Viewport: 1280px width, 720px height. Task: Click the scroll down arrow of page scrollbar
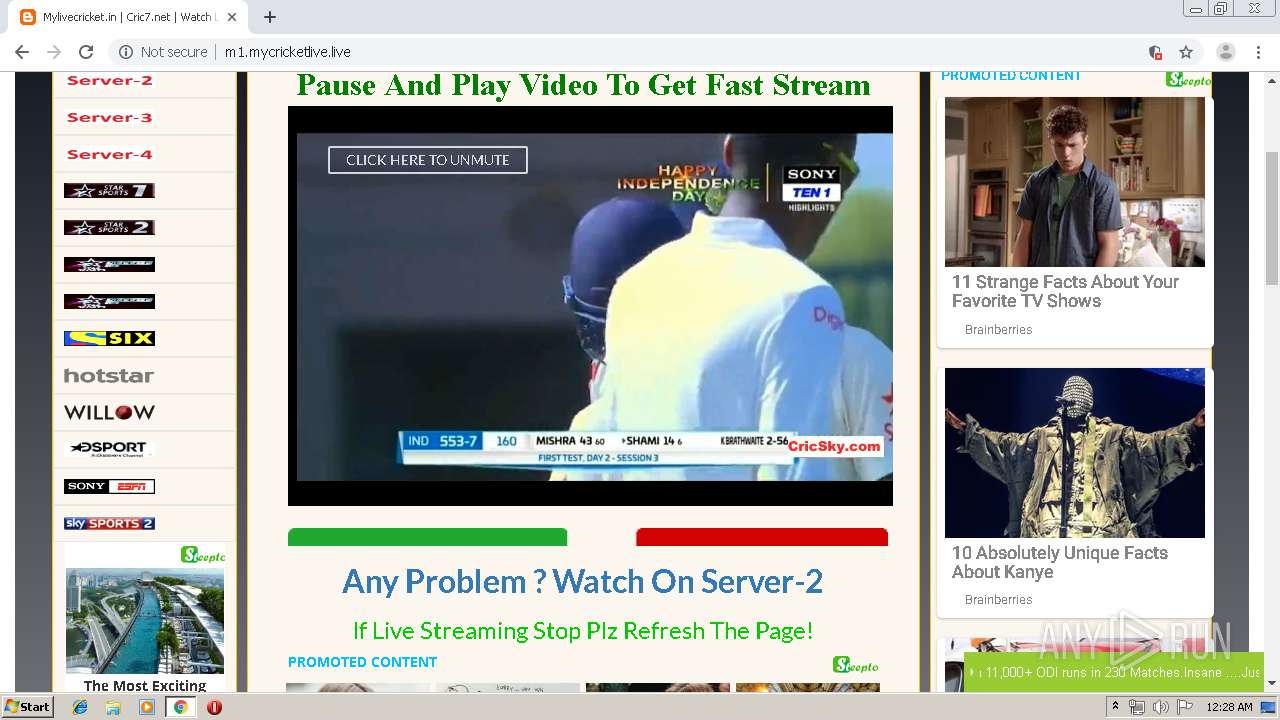(x=1272, y=684)
